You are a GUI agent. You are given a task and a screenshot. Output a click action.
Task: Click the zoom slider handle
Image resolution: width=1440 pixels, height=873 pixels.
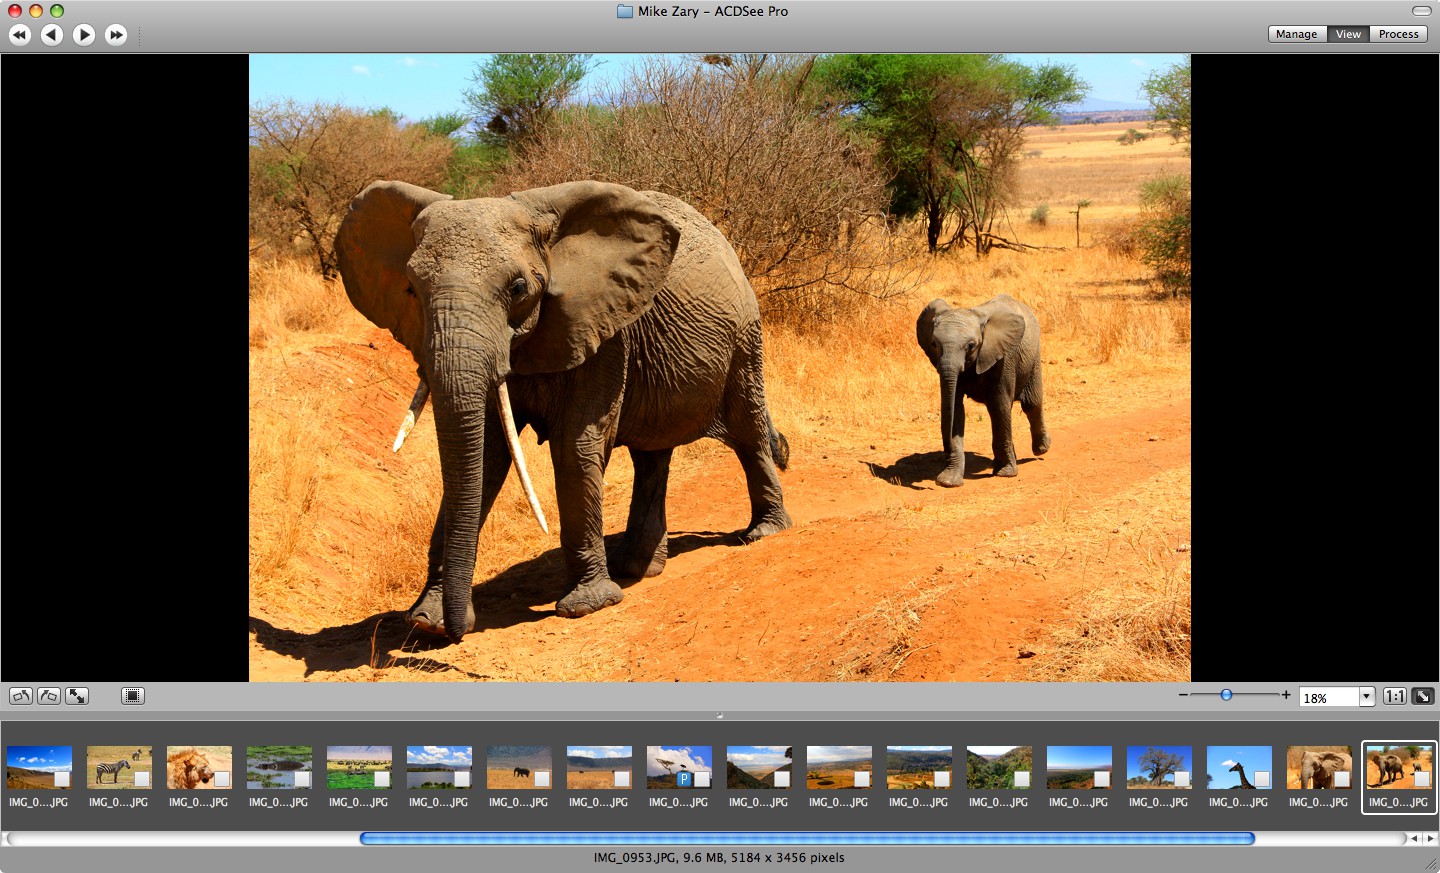[x=1226, y=694]
